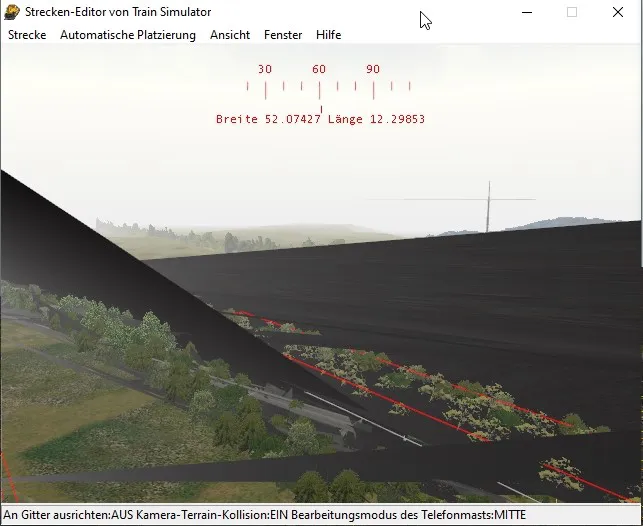643x526 pixels.
Task: Click the maximize button in title bar
Action: point(572,12)
